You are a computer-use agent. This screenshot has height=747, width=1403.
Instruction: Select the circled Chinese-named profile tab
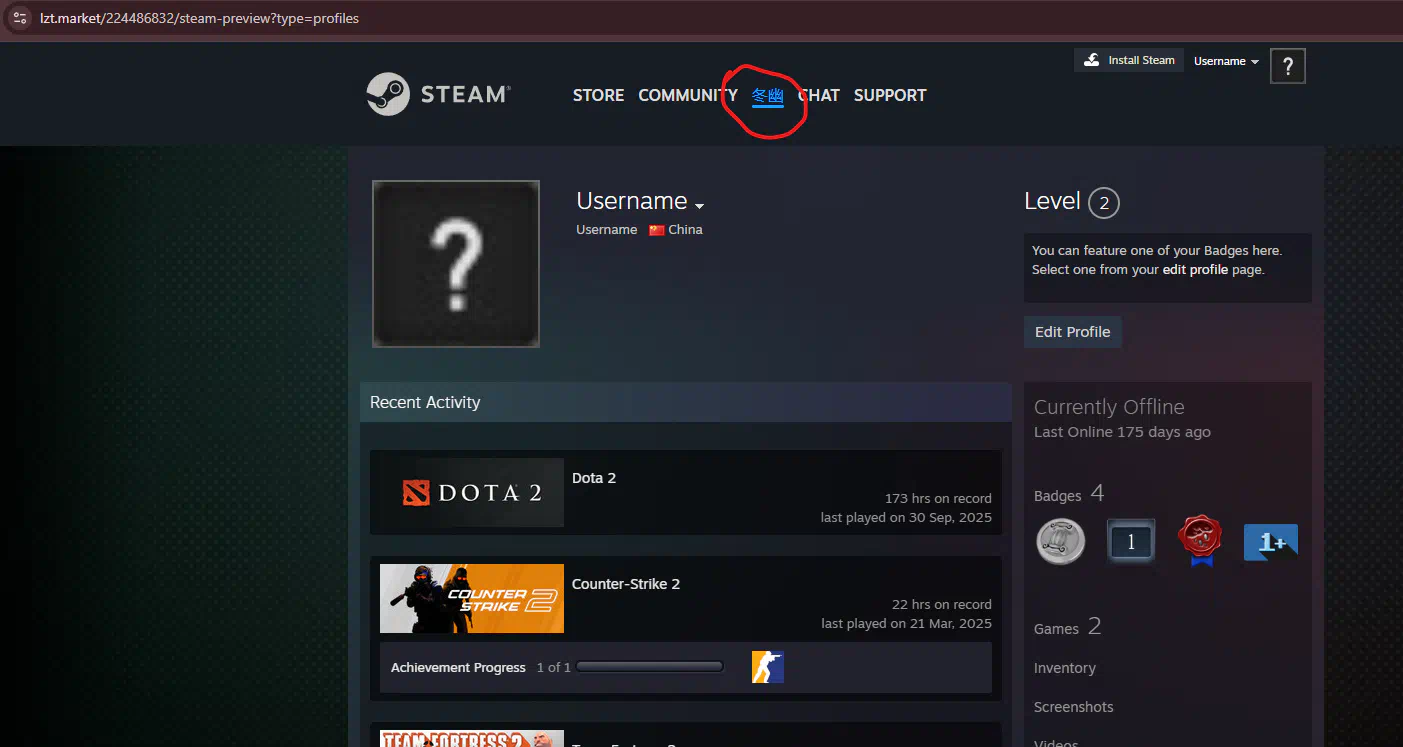tap(767, 96)
